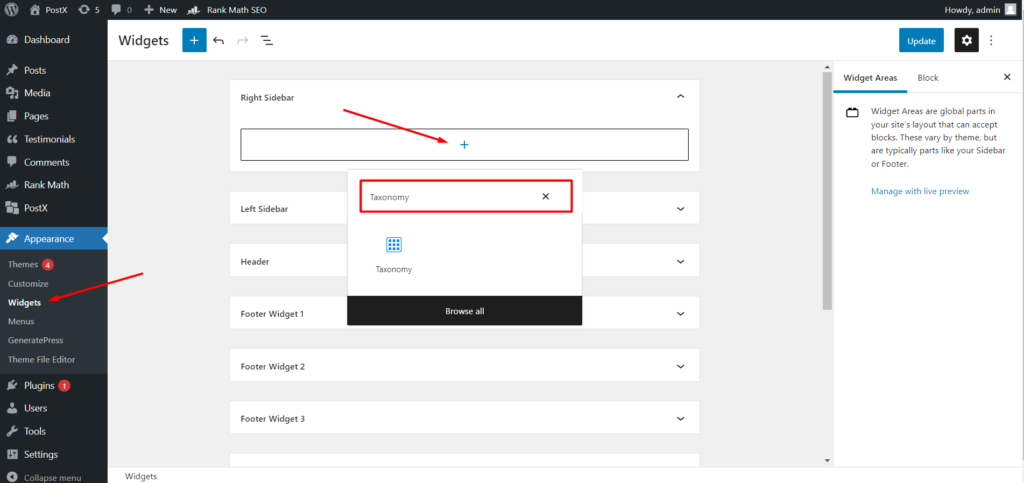Screen dimensions: 1024x483
Task: Click the admin avatar image
Action: pos(1010,10)
